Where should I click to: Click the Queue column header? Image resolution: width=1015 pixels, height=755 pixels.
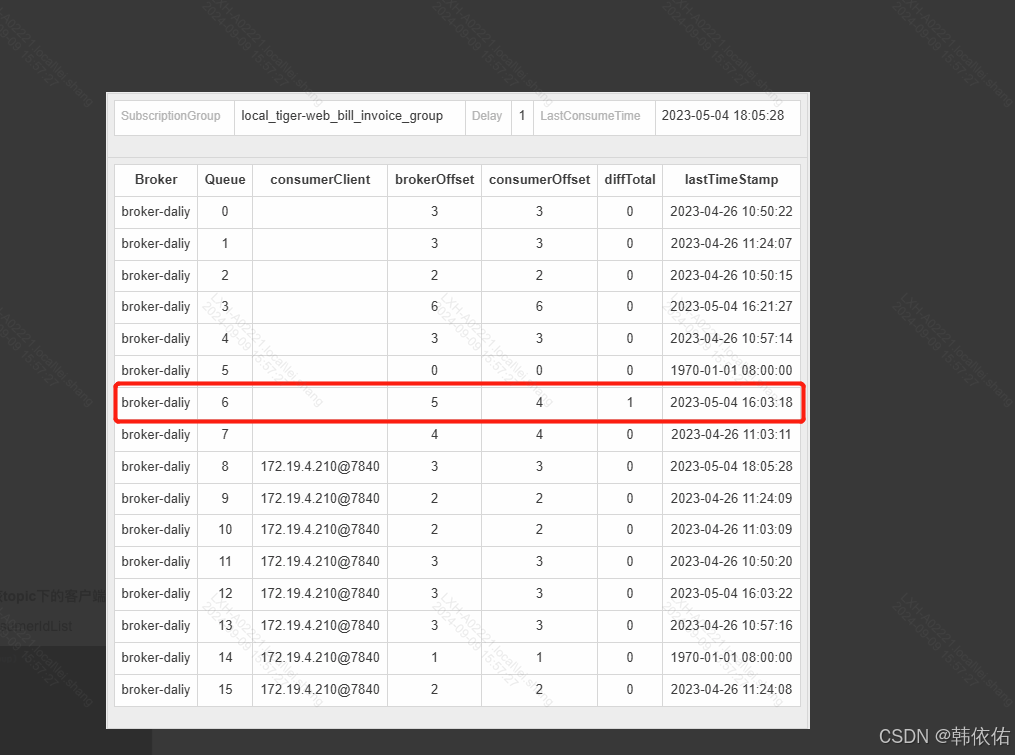coord(225,179)
